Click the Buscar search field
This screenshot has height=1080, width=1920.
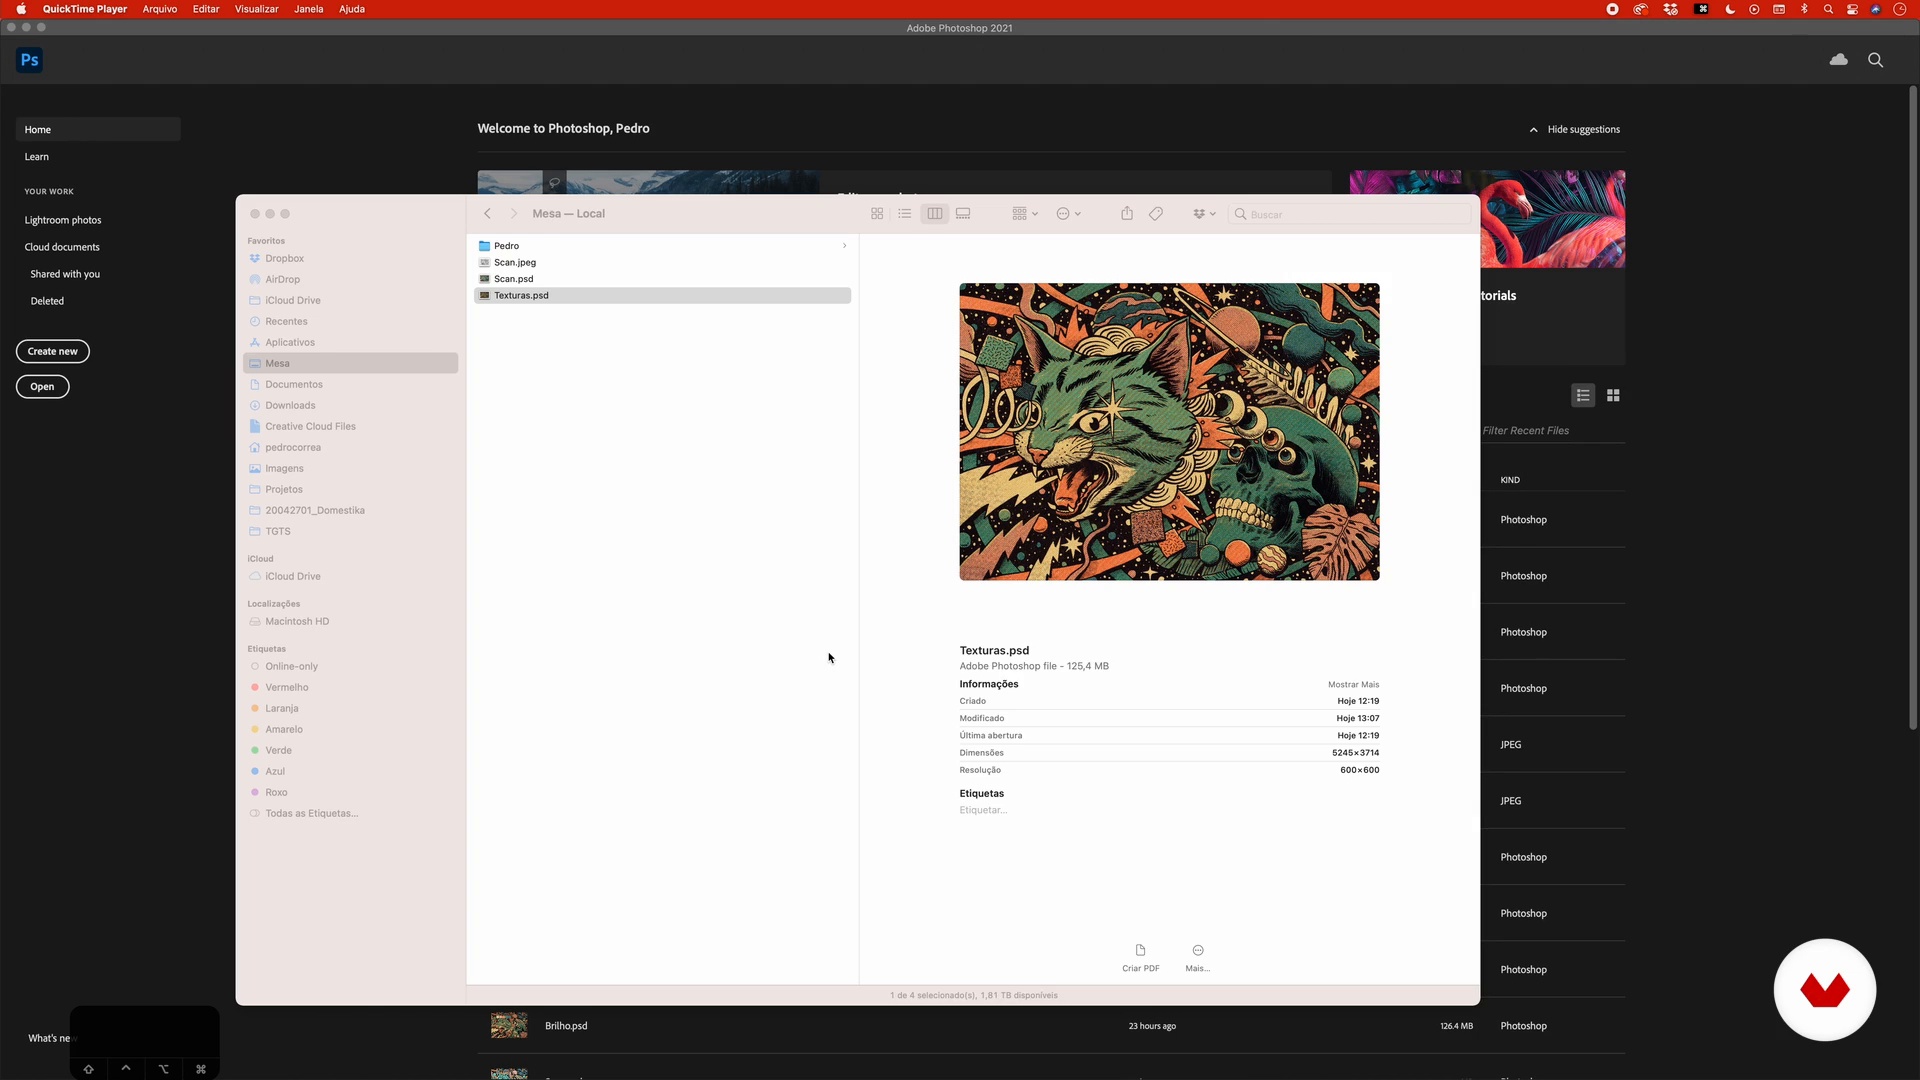point(1351,214)
